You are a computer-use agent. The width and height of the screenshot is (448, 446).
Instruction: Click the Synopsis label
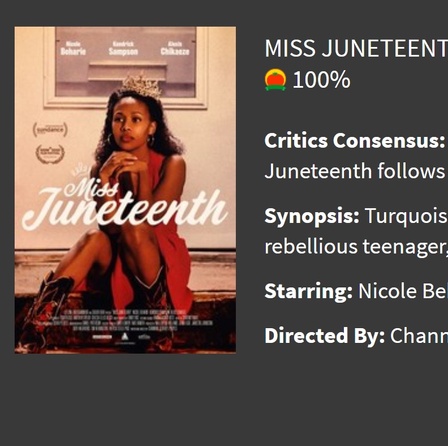(x=312, y=216)
